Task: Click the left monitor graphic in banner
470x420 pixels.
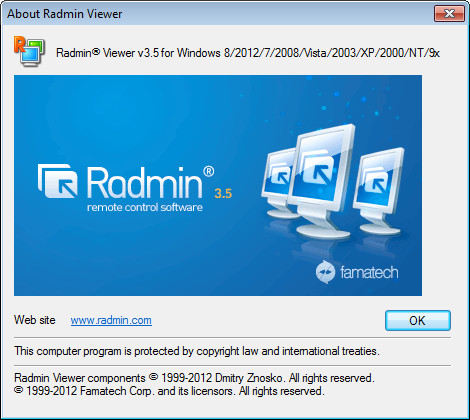Action: 279,183
